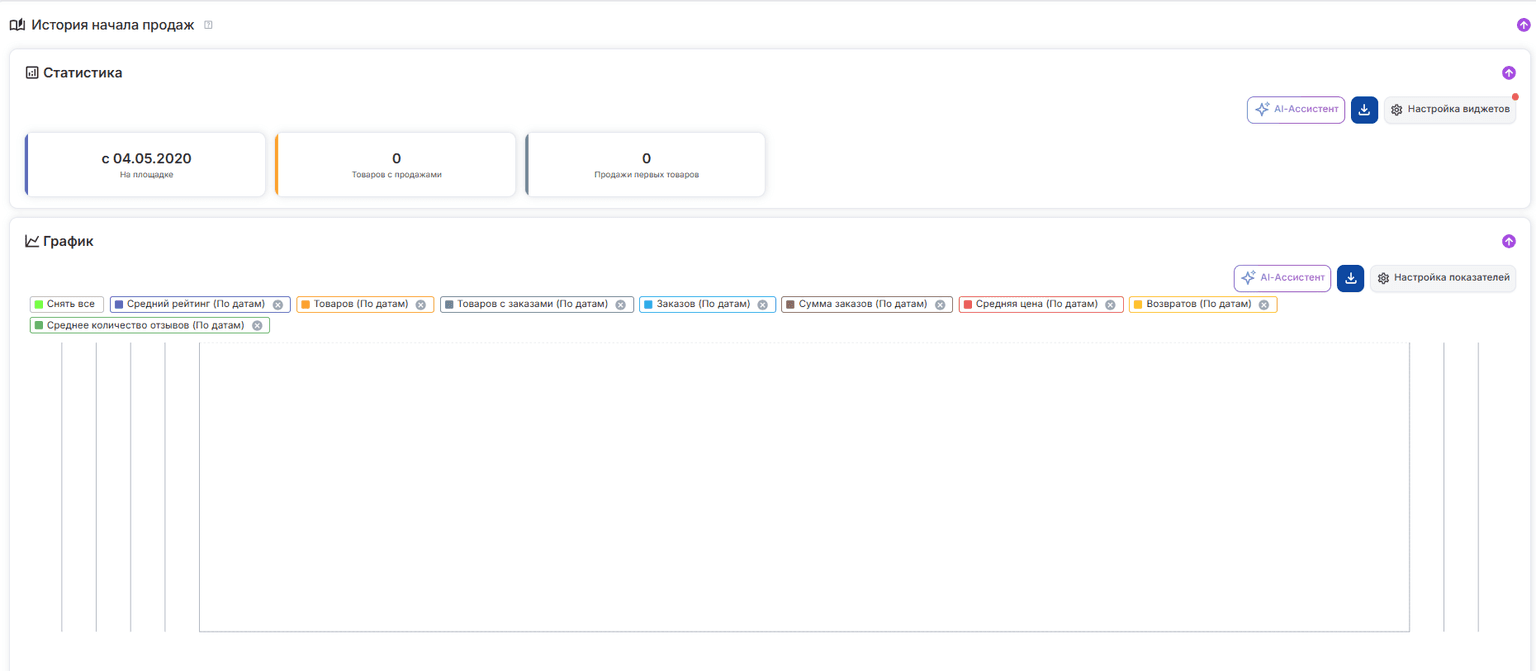Open Настройка показателей settings
1536x671 pixels.
coord(1443,278)
